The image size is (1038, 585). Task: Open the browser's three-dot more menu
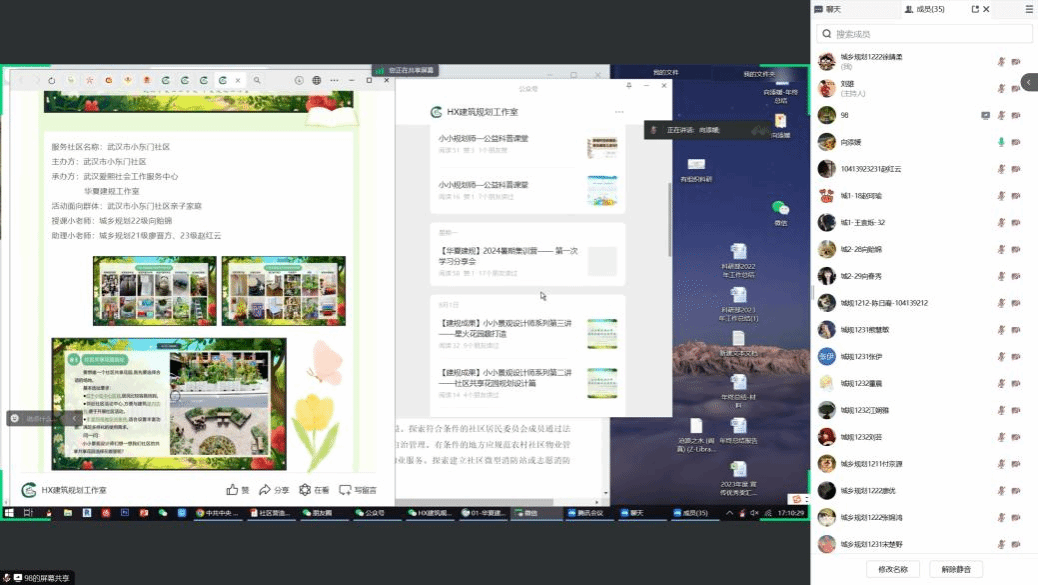coord(333,80)
